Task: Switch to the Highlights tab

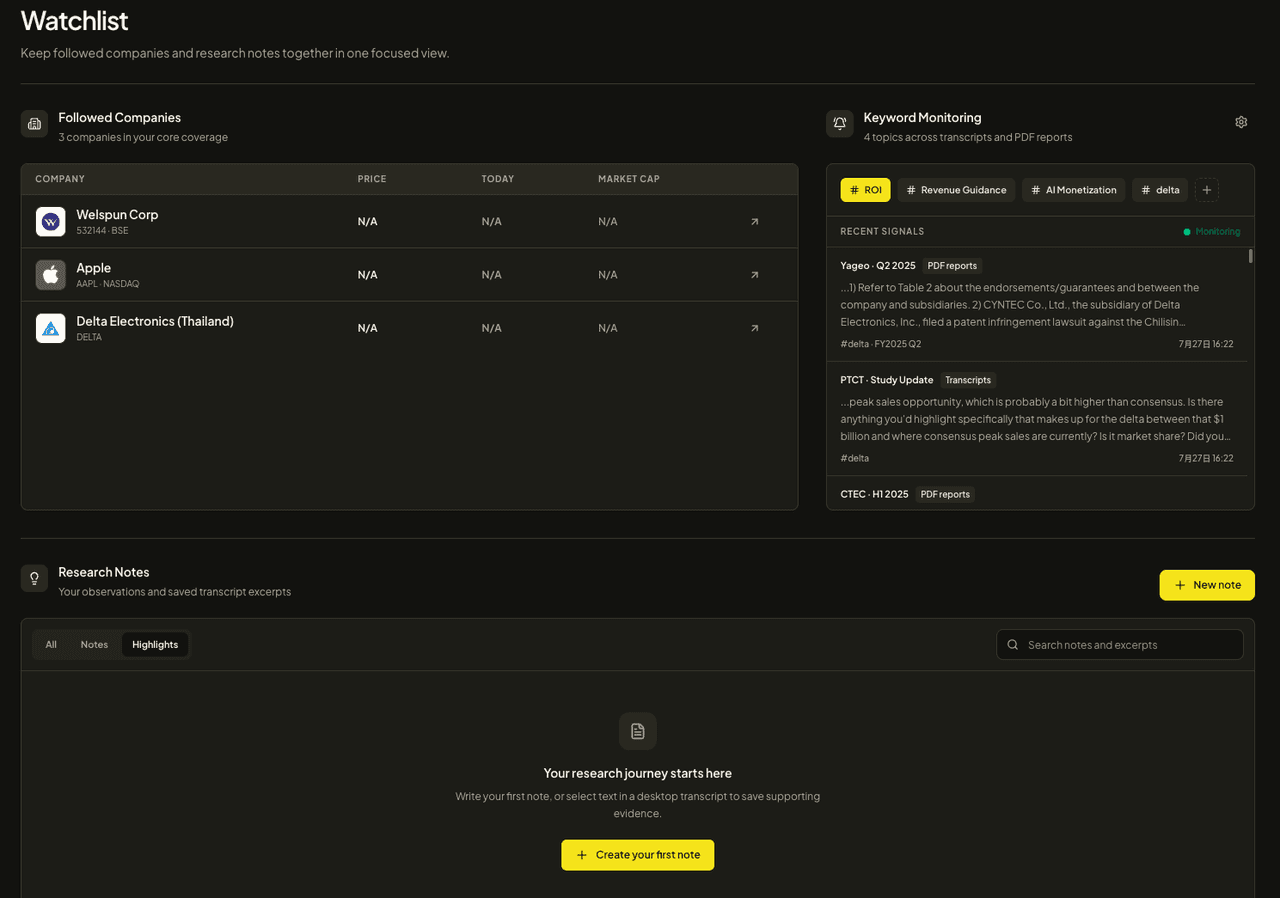Action: [155, 645]
